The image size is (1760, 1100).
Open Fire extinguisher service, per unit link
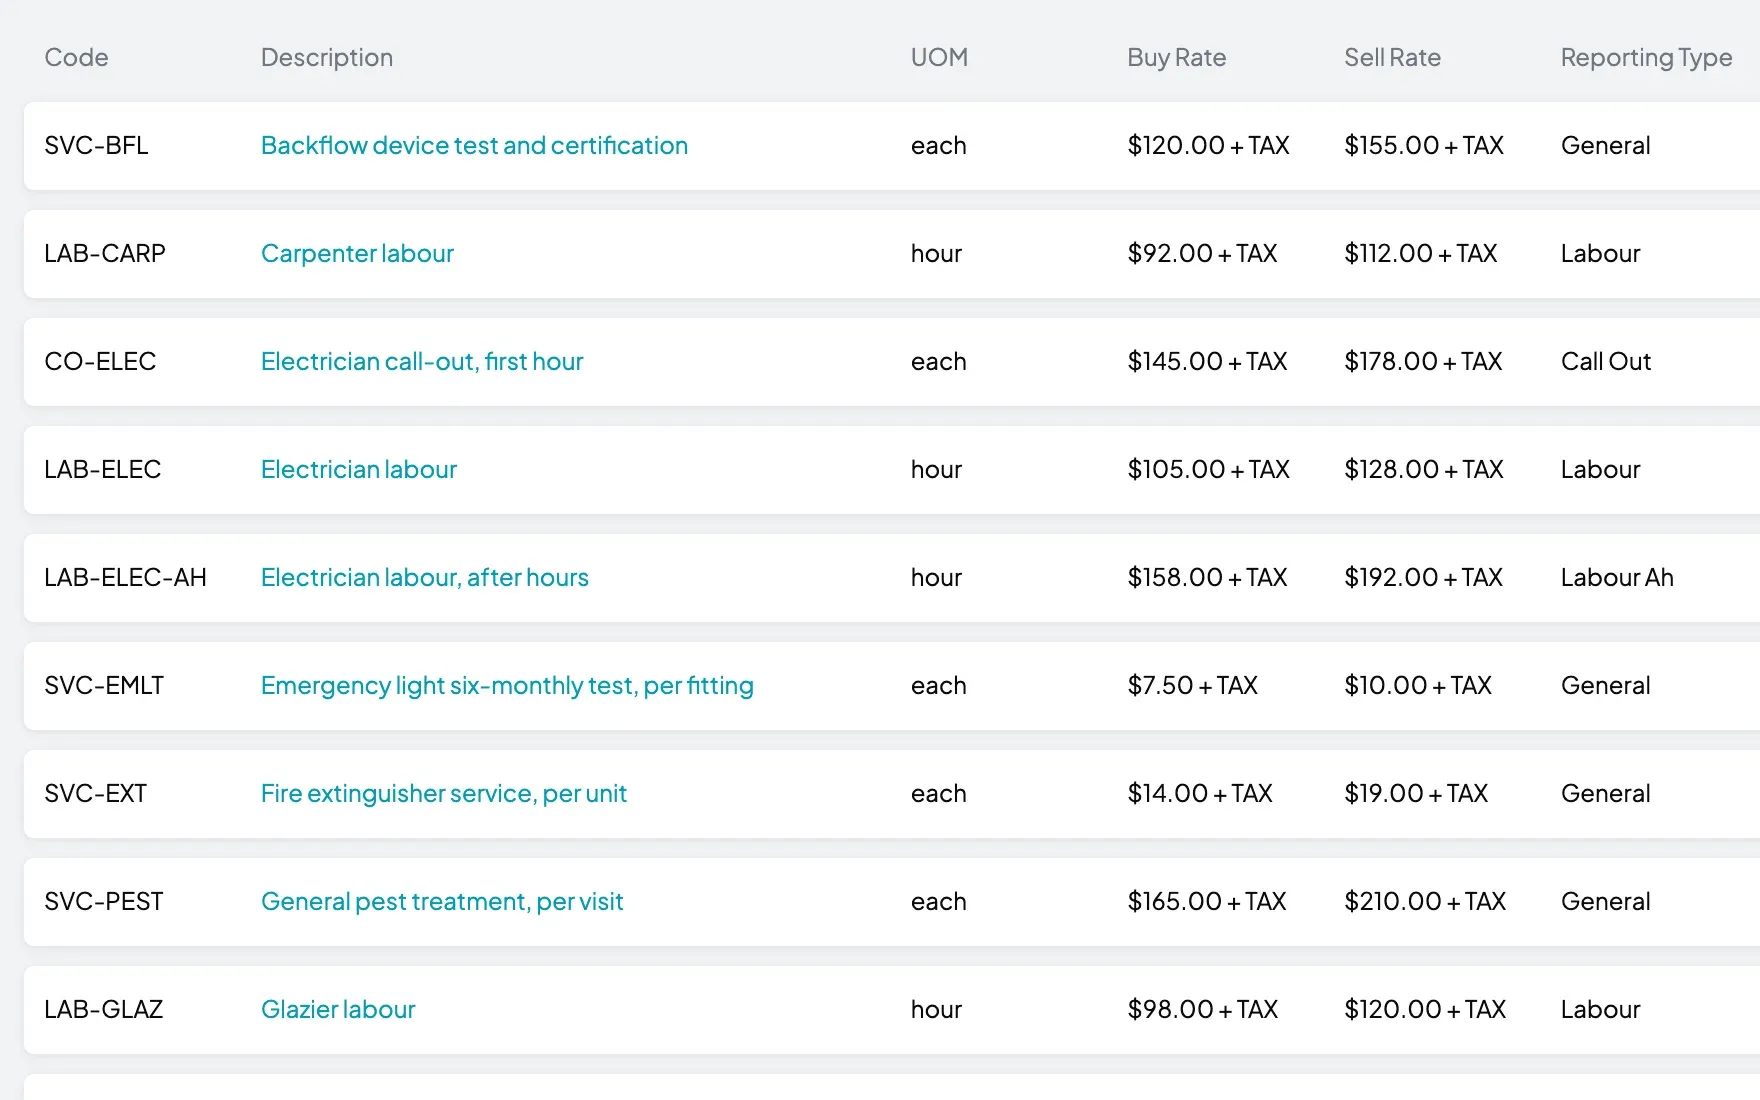coord(443,794)
